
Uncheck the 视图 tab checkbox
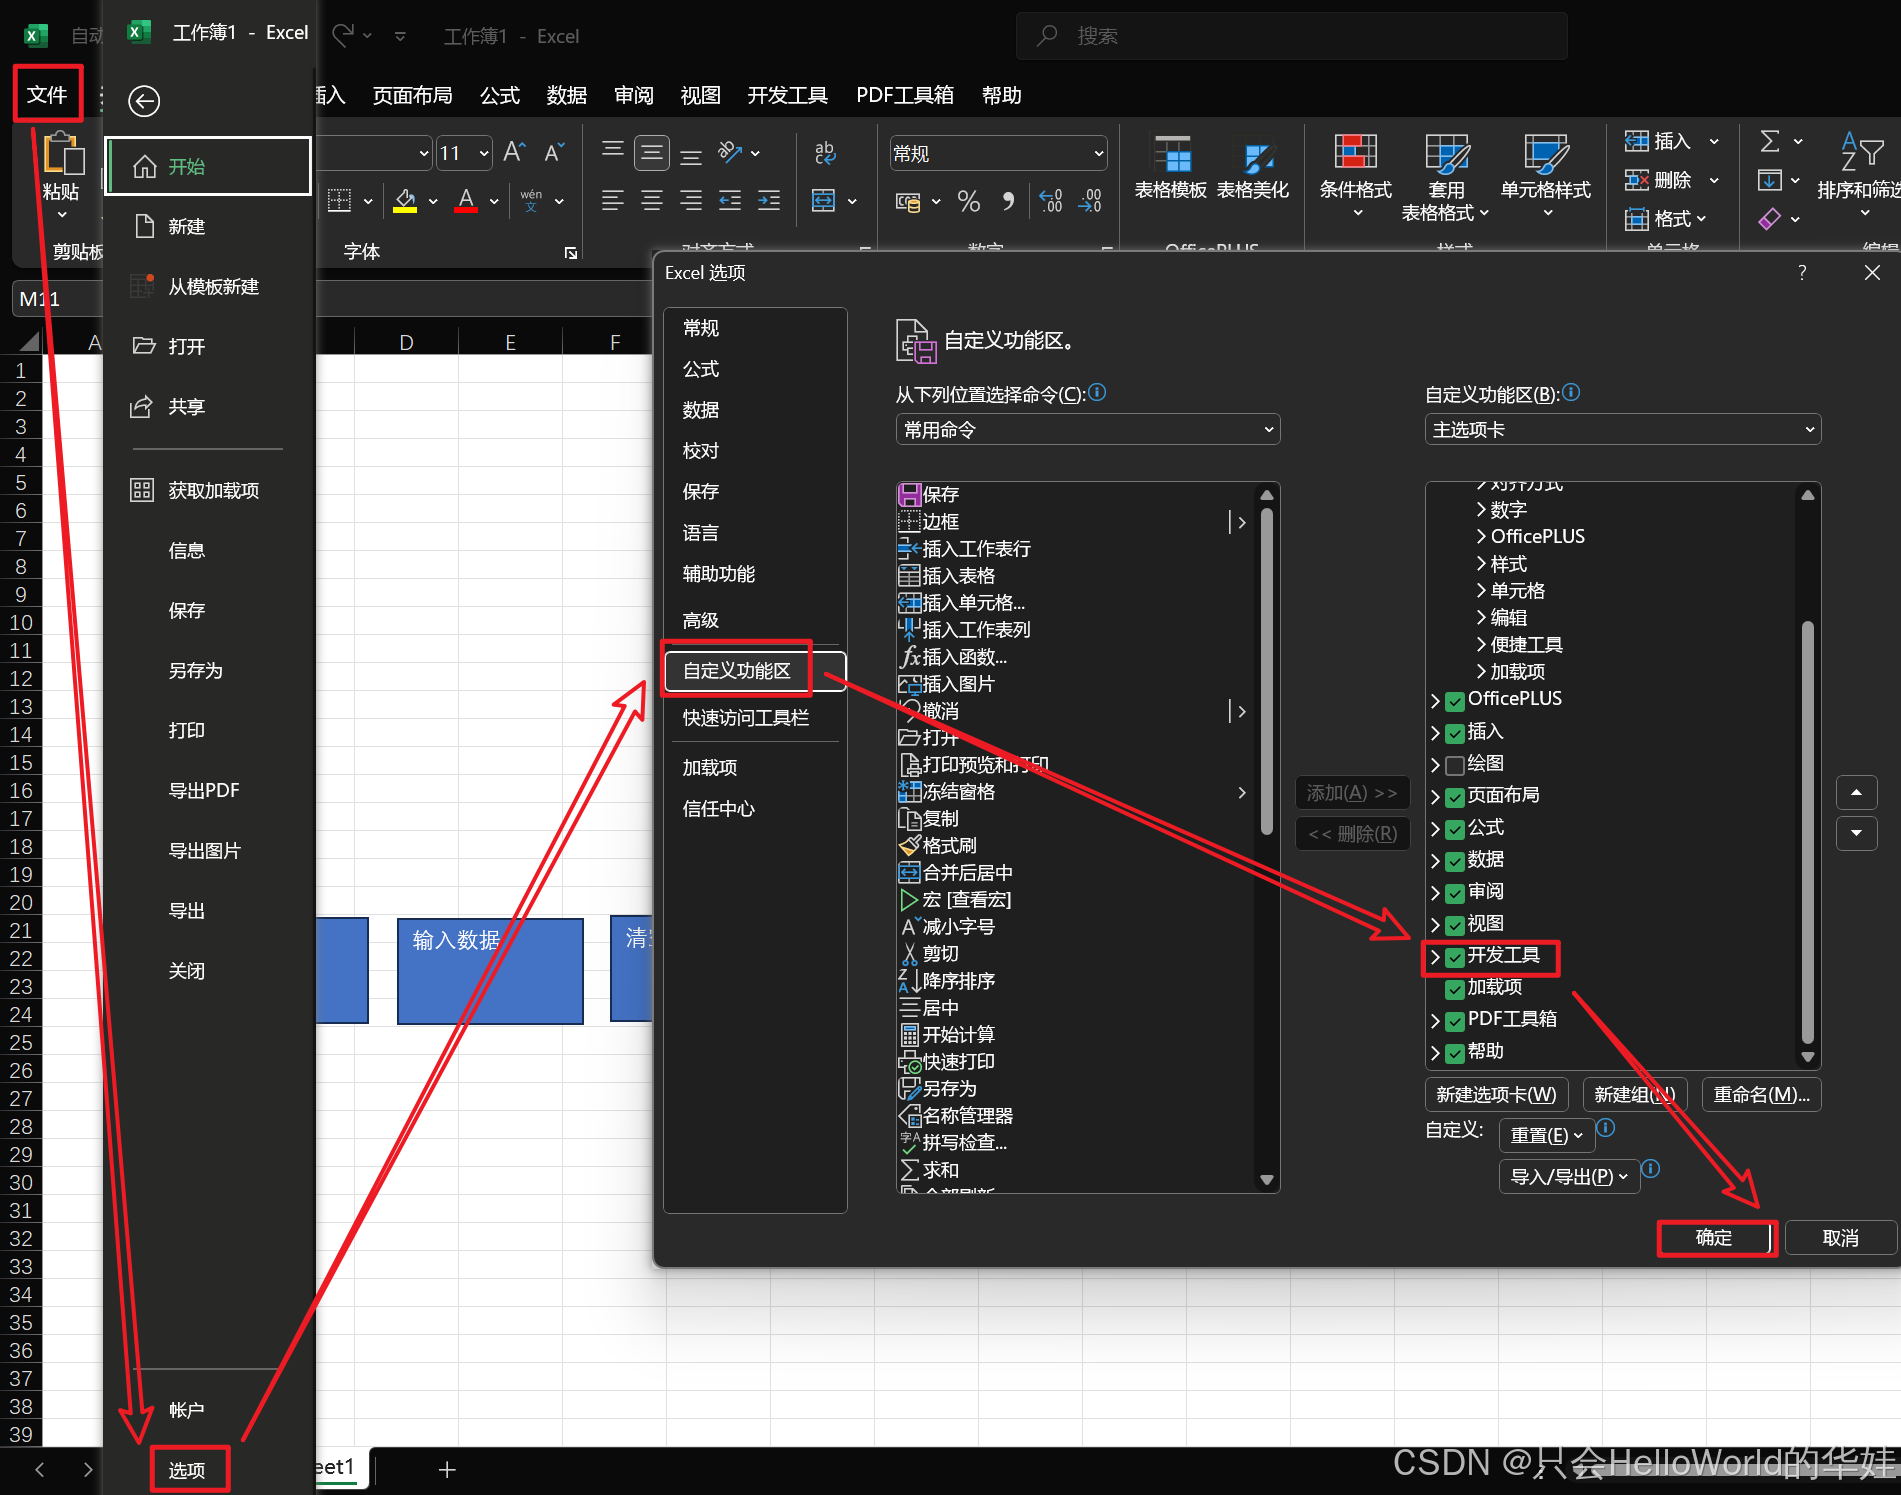coord(1455,925)
